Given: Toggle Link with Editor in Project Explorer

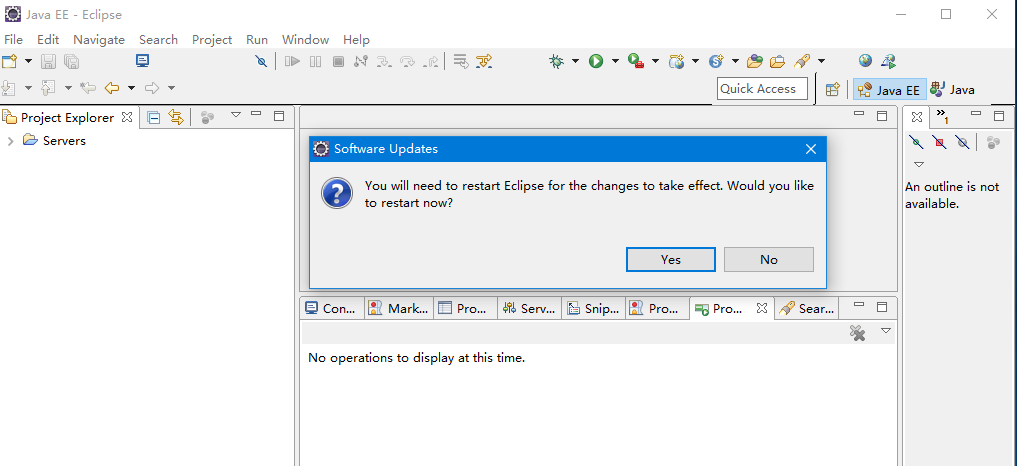Looking at the screenshot, I should click(176, 117).
